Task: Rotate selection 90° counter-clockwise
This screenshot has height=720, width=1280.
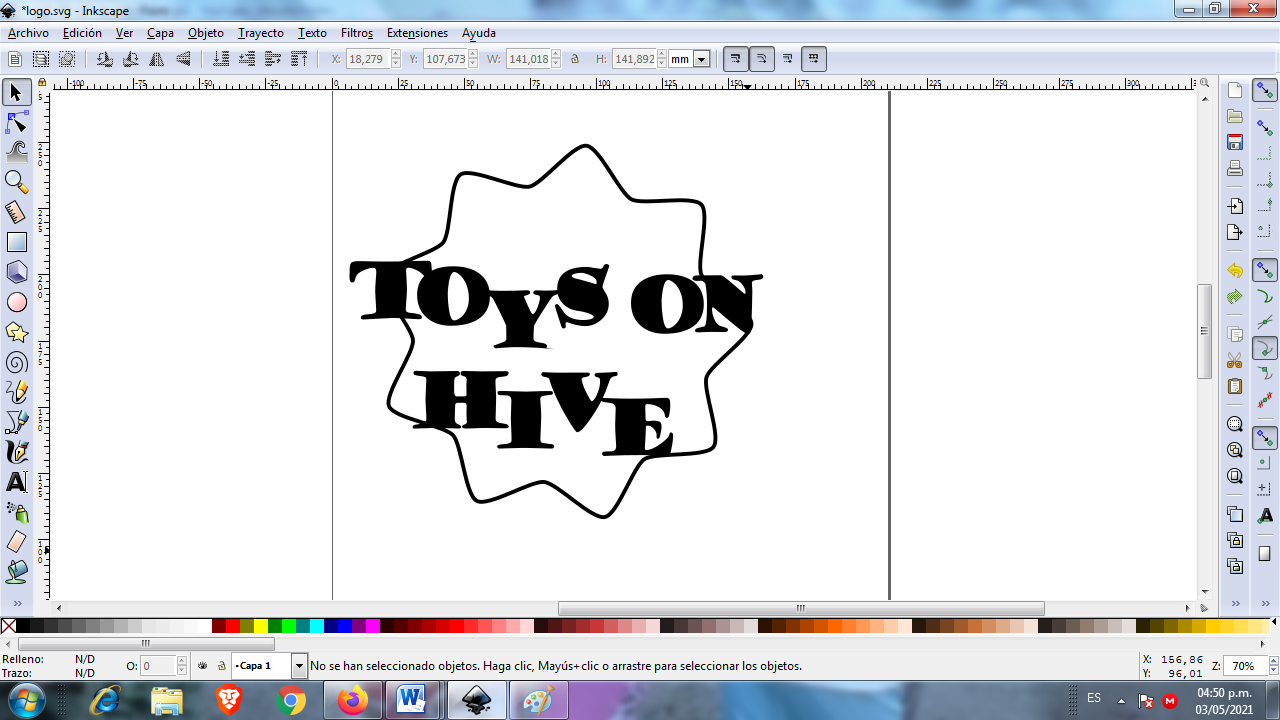Action: click(104, 59)
